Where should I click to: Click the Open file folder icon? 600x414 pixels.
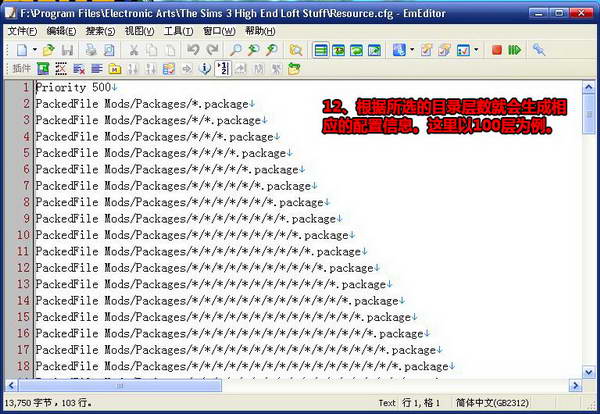pos(48,49)
